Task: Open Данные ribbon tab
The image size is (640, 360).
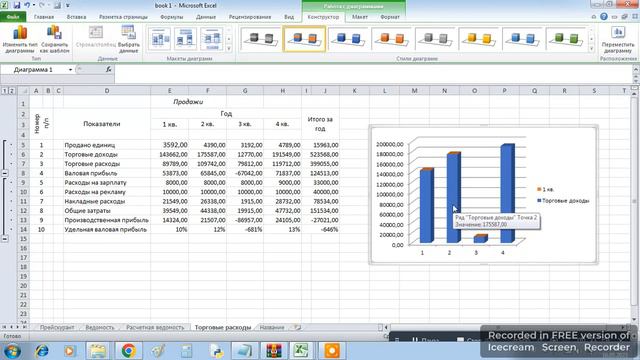Action: tap(206, 17)
